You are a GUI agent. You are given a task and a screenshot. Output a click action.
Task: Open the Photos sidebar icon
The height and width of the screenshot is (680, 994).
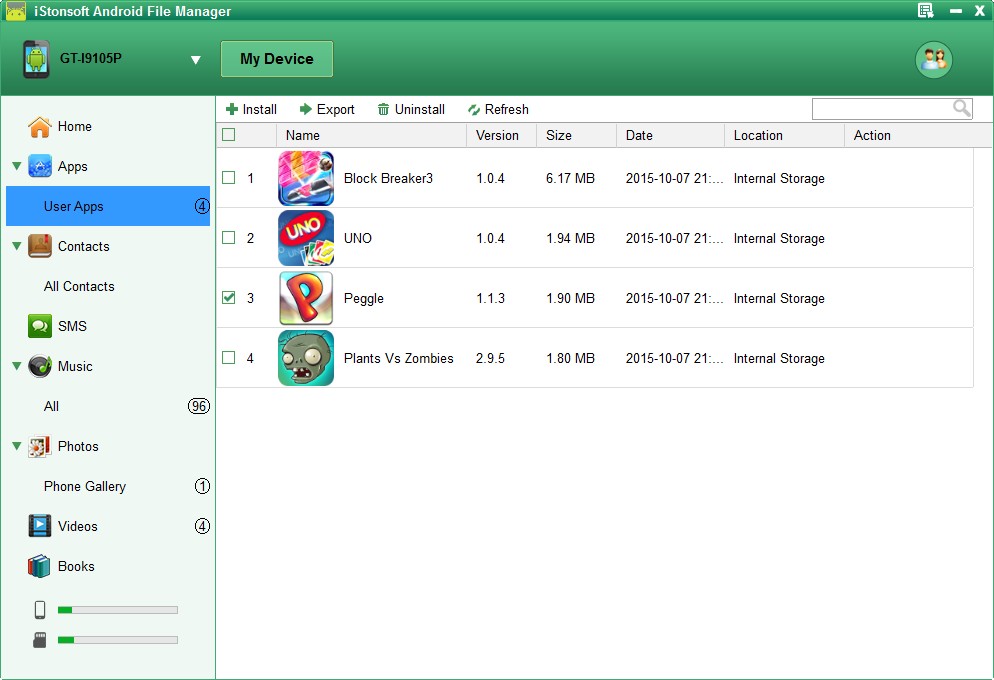tap(39, 446)
